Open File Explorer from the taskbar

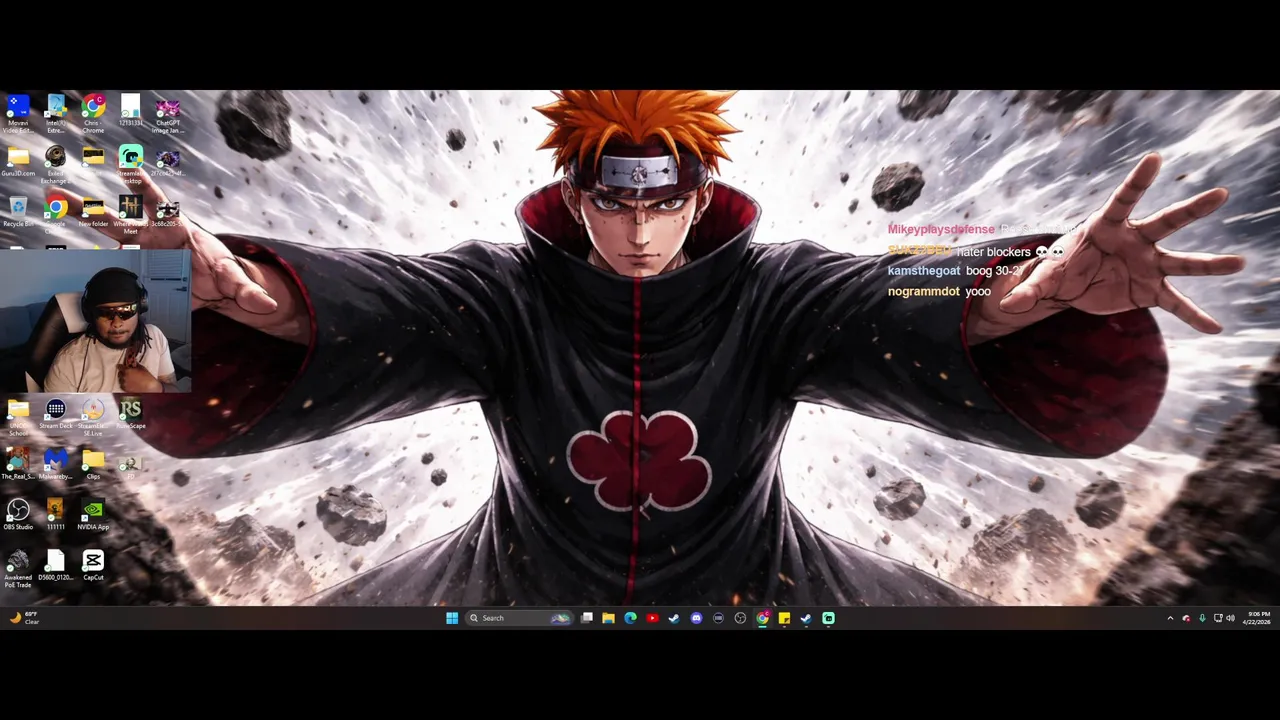tap(608, 618)
